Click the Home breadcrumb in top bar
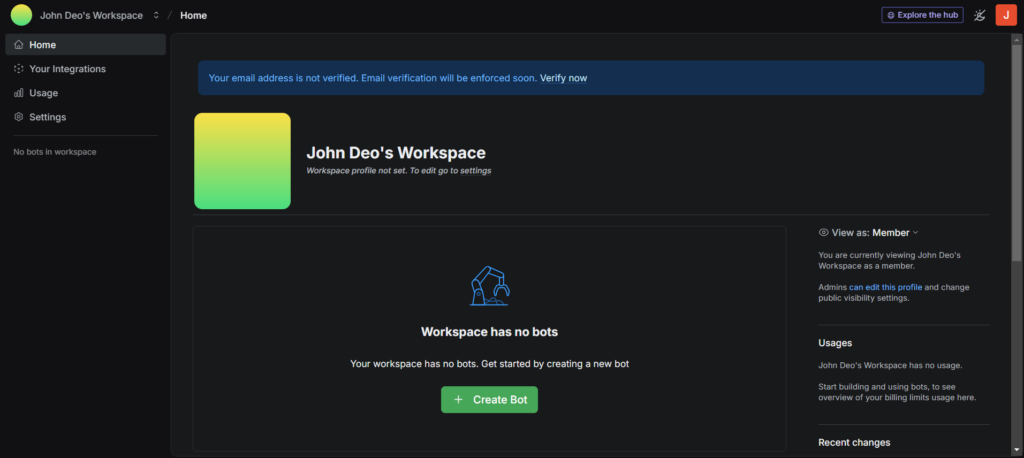Image resolution: width=1024 pixels, height=458 pixels. point(194,15)
